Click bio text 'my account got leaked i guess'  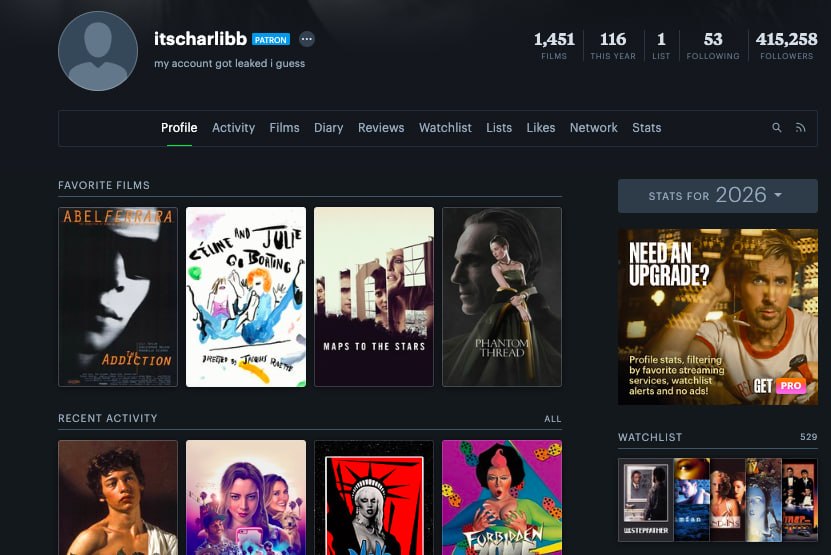[x=229, y=64]
